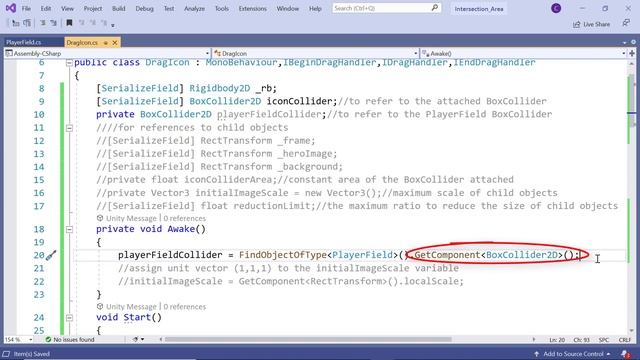Screen dimensions: 640x360
Task: Open the user account avatar
Action: 556,8
